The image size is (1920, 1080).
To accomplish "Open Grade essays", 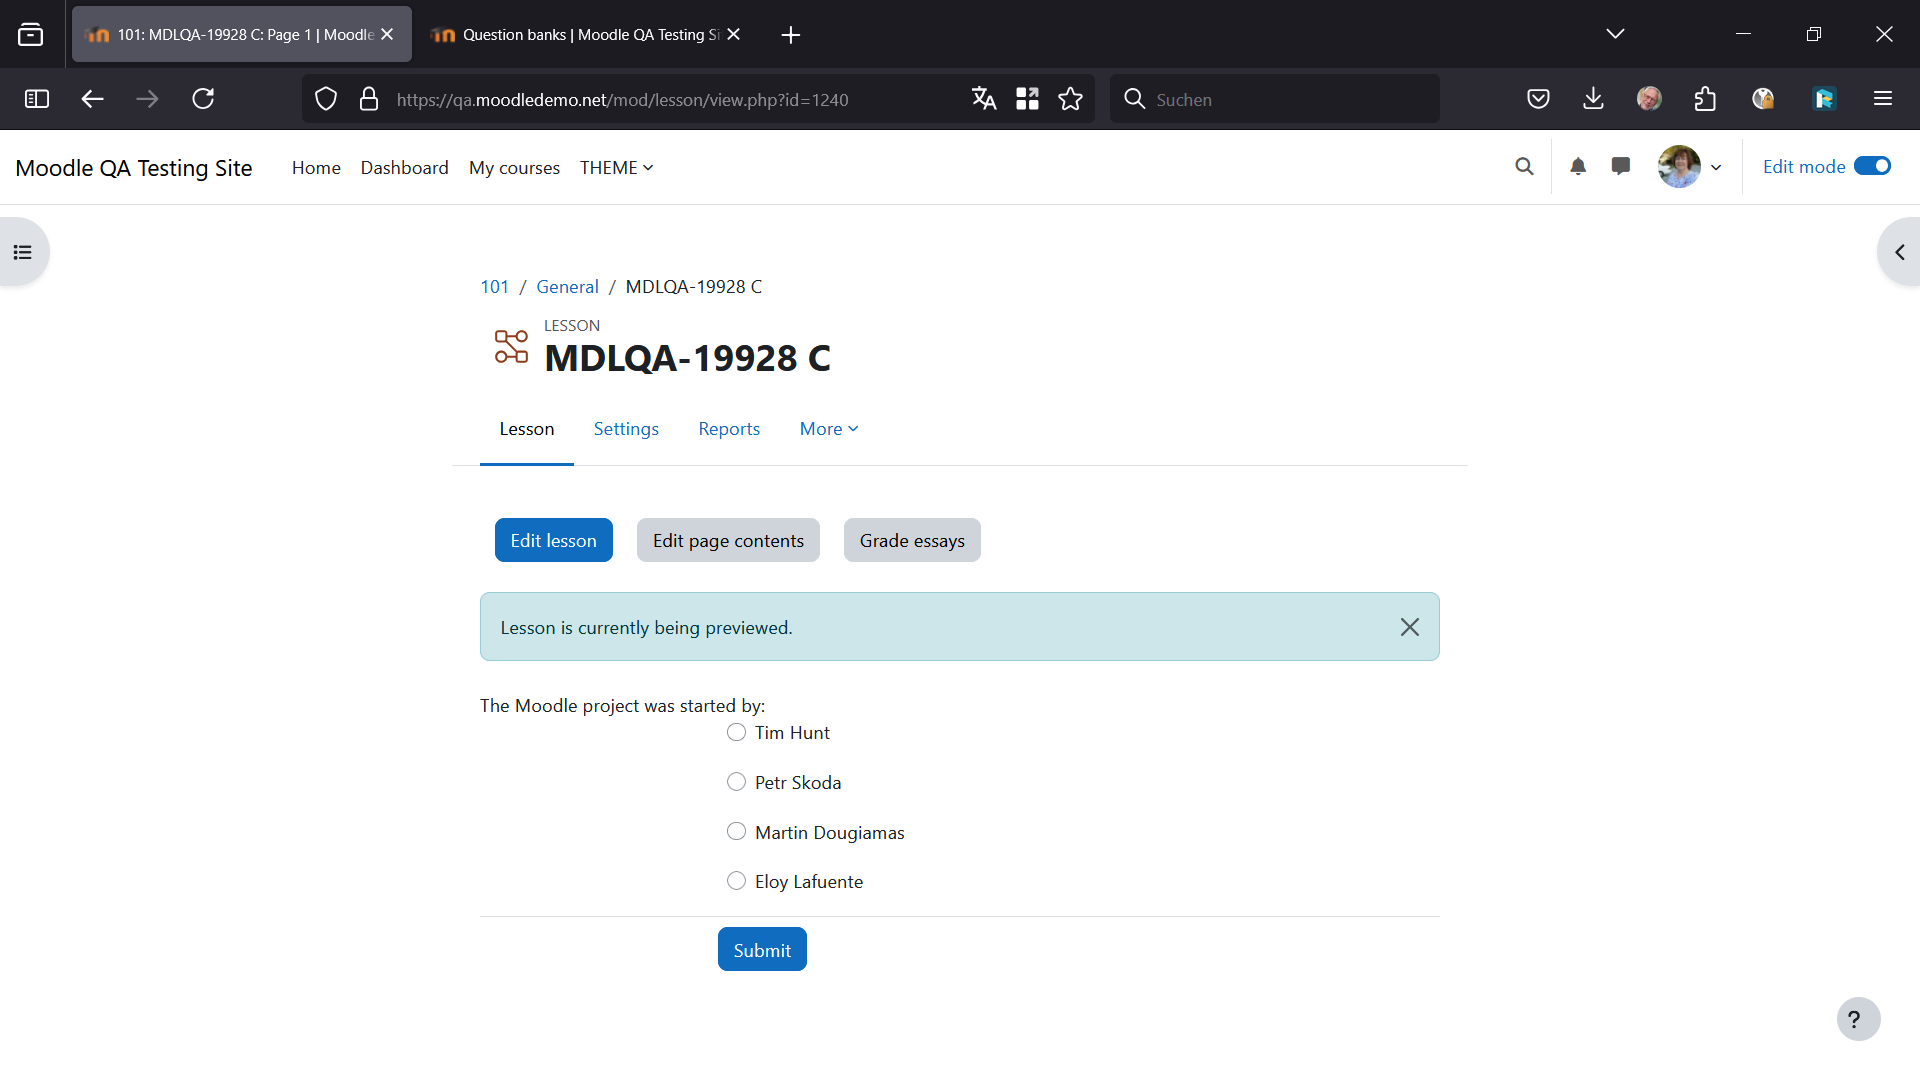I will (x=912, y=540).
